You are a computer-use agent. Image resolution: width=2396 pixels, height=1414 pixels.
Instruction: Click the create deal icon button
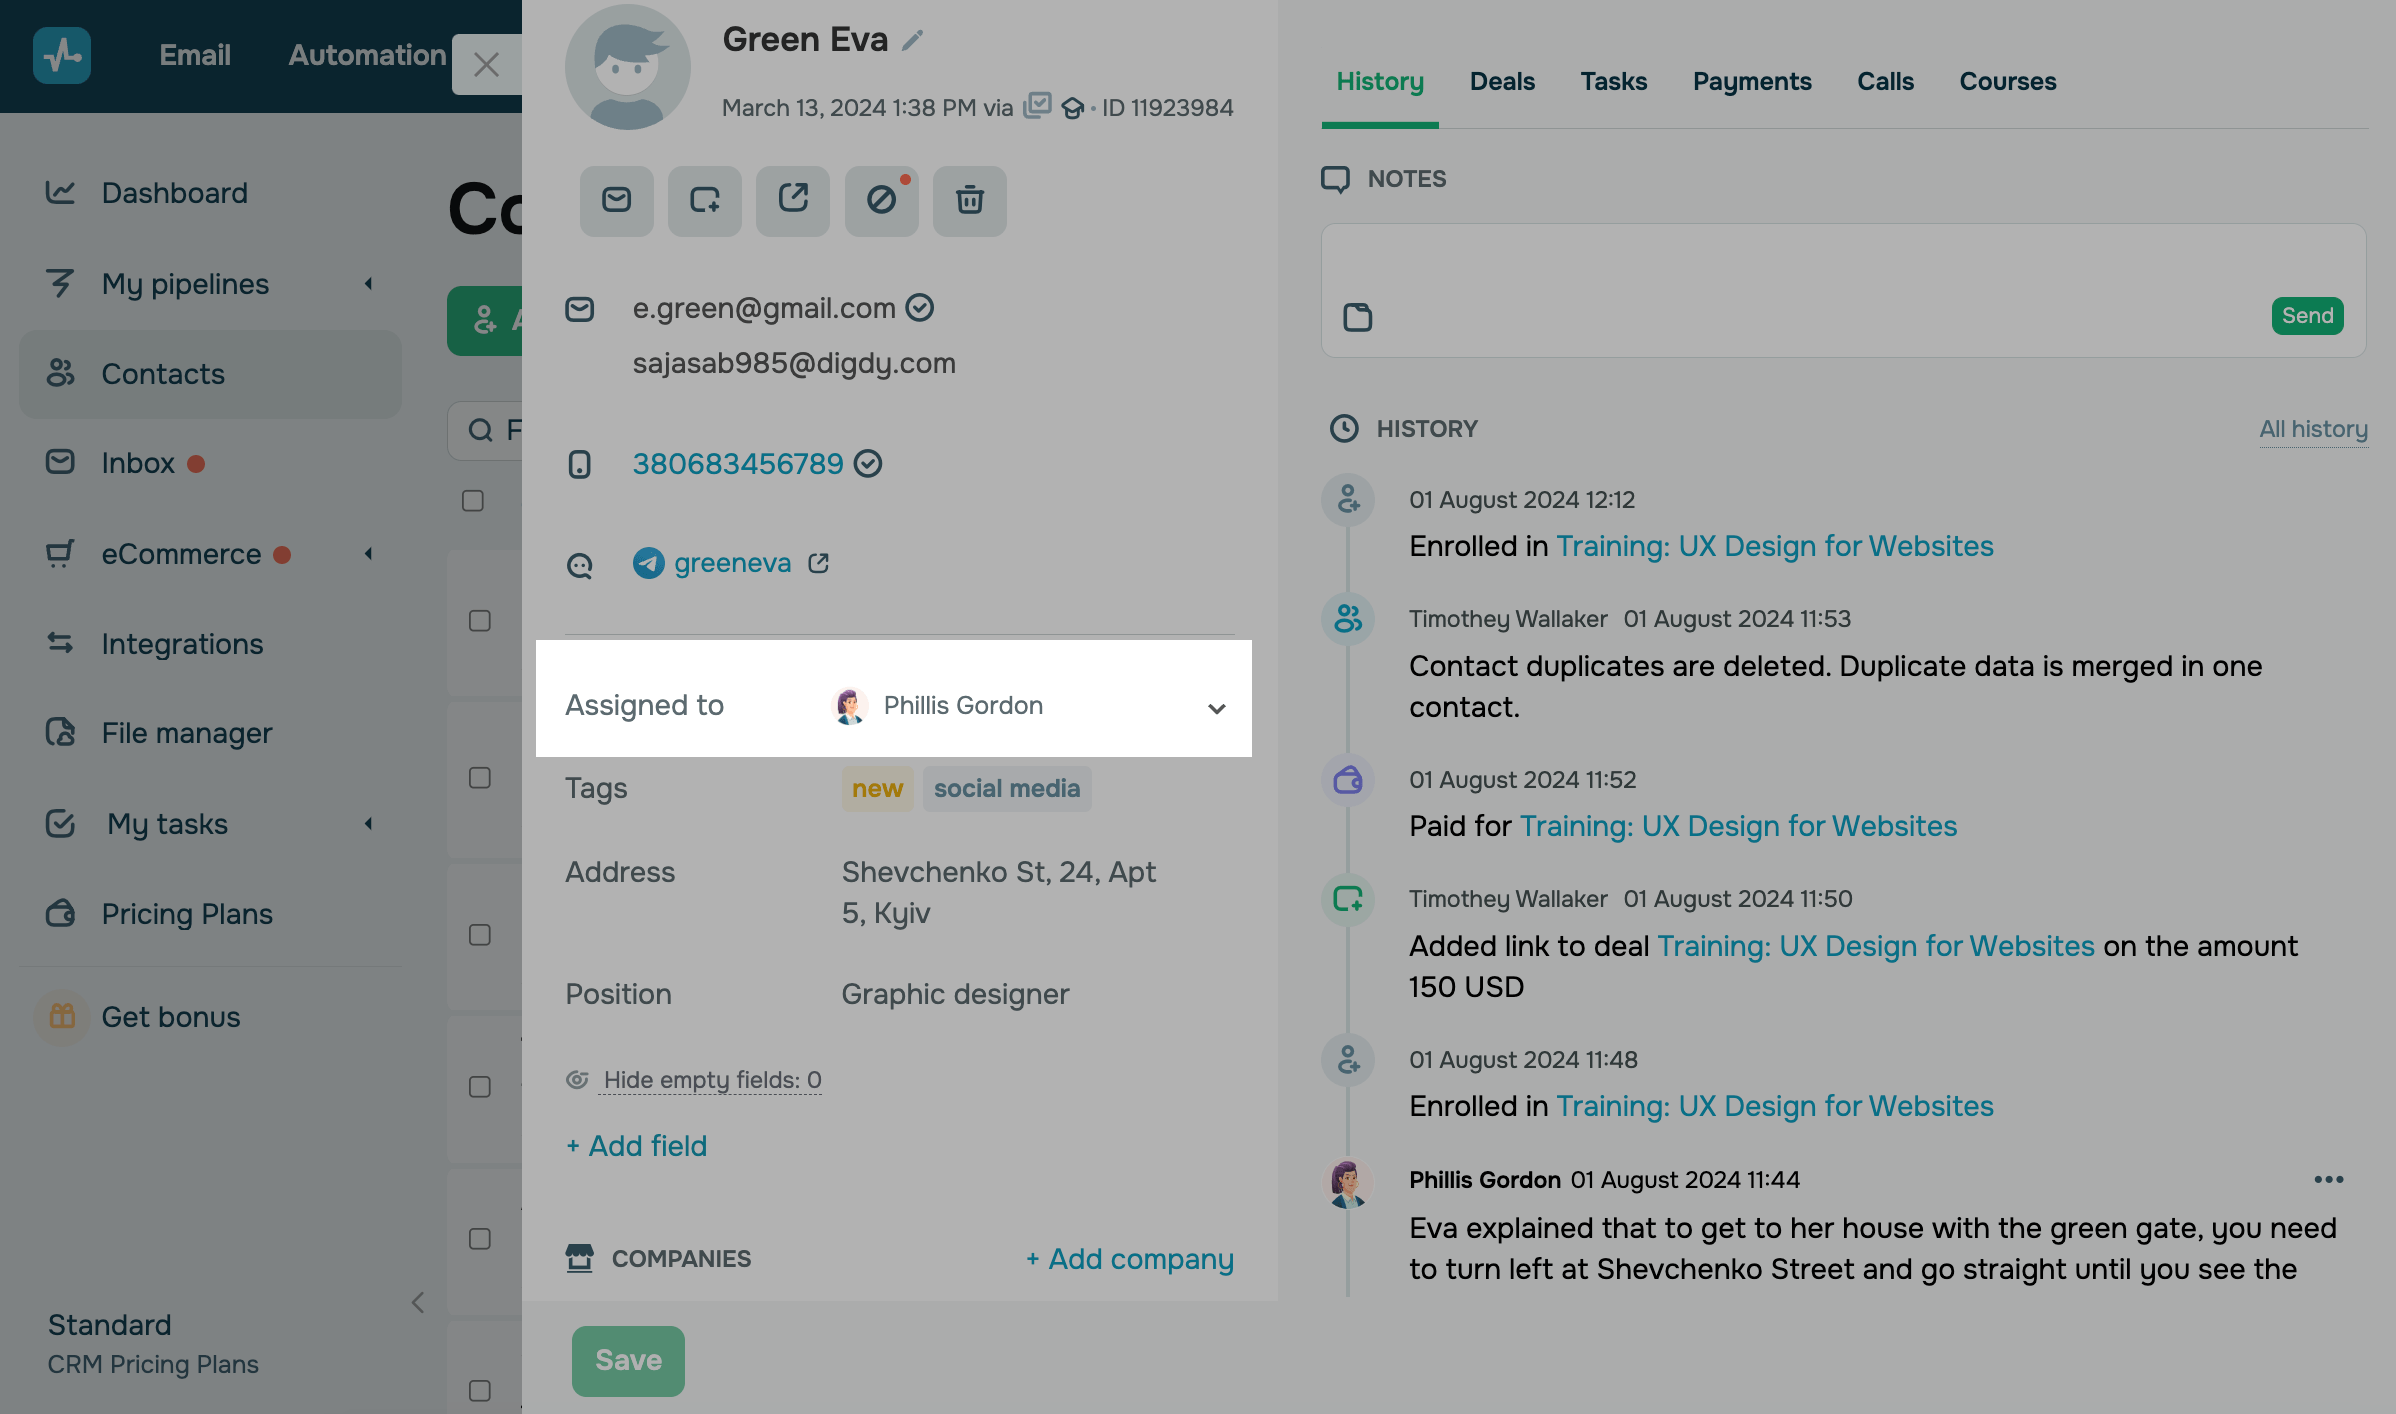pos(704,201)
